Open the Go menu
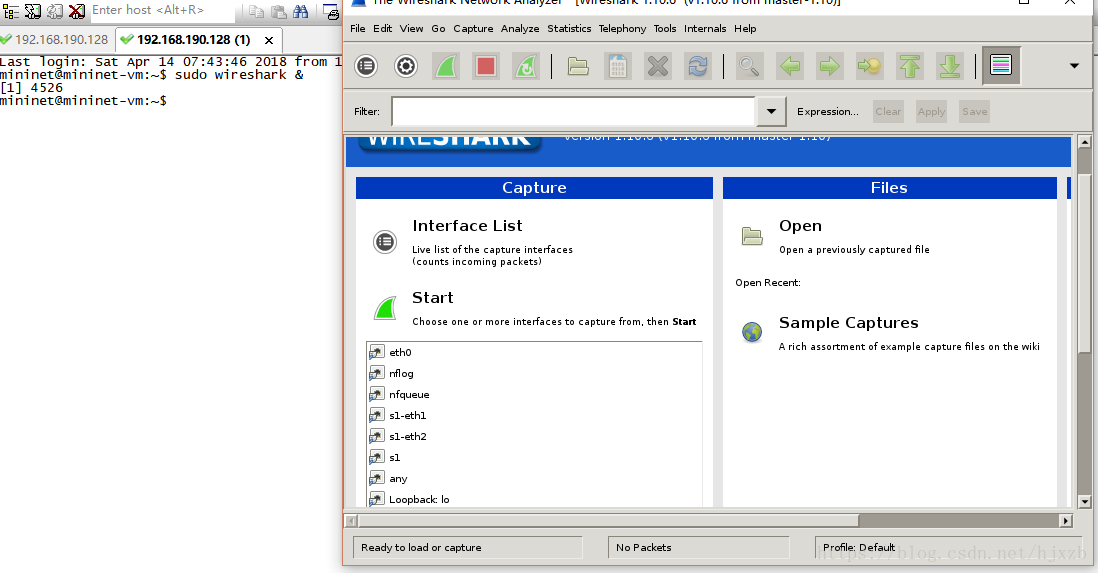Viewport: 1098px width, 573px height. tap(438, 29)
